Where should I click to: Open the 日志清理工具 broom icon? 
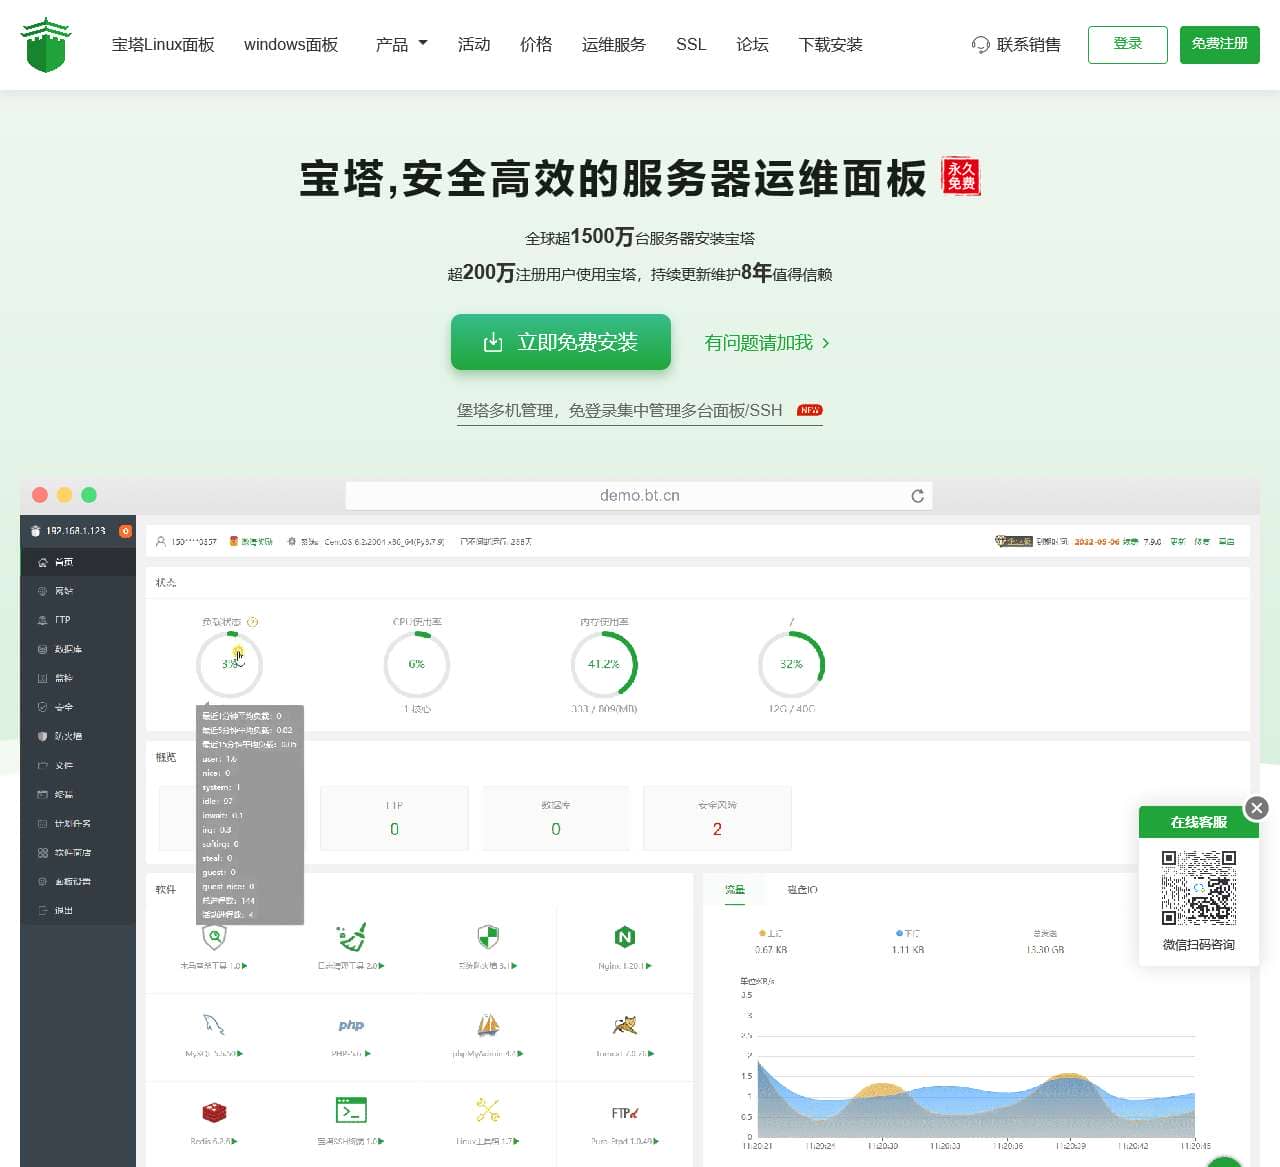tap(351, 938)
